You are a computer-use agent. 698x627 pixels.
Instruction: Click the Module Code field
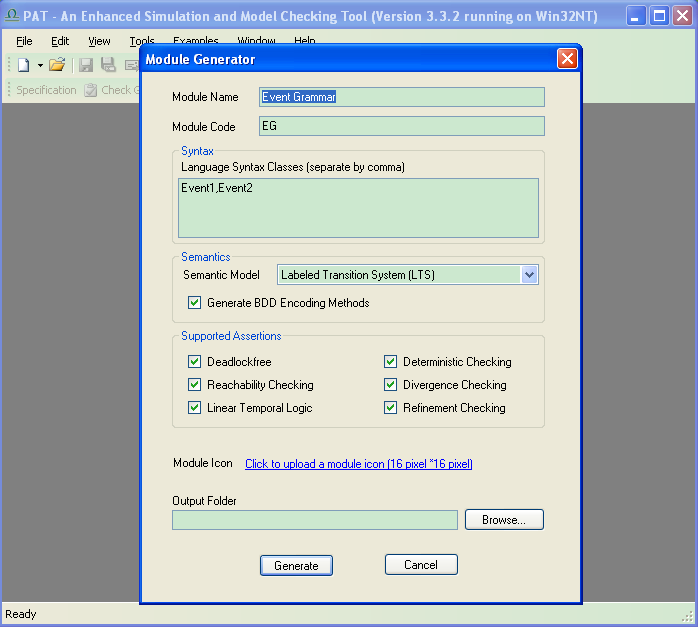(x=402, y=126)
